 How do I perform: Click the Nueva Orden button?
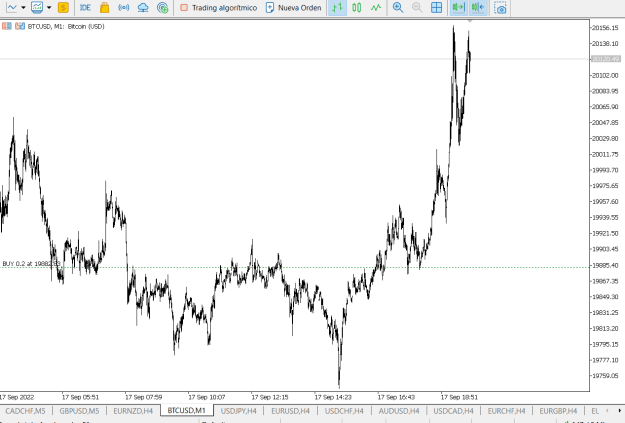pyautogui.click(x=293, y=8)
